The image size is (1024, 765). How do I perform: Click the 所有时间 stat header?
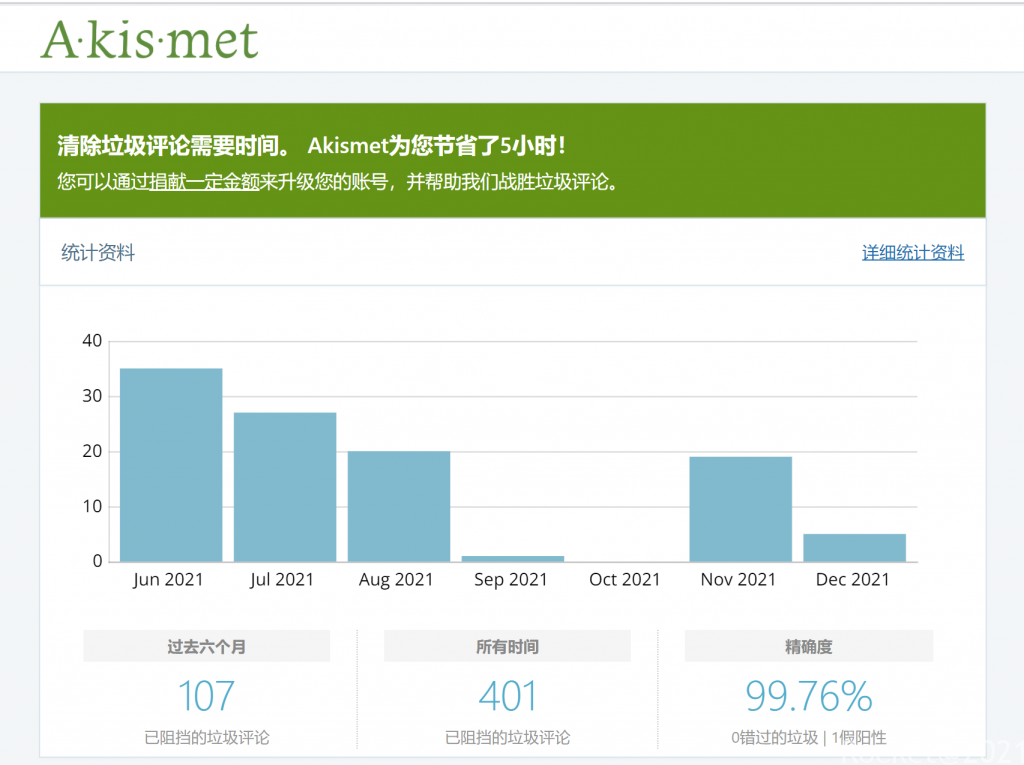coord(507,647)
